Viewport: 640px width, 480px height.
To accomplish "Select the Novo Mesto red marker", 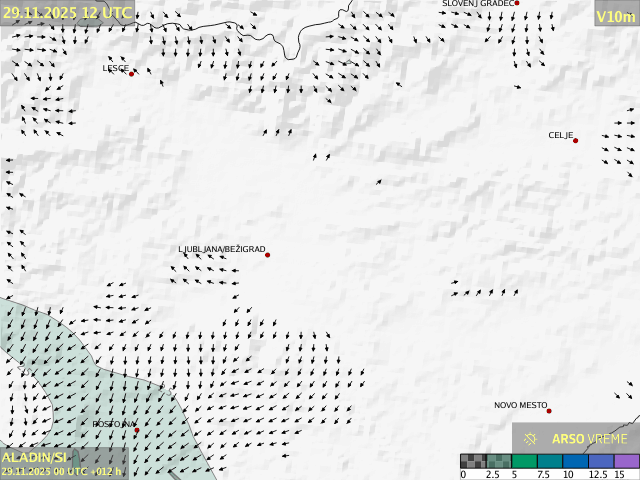I will [548, 411].
